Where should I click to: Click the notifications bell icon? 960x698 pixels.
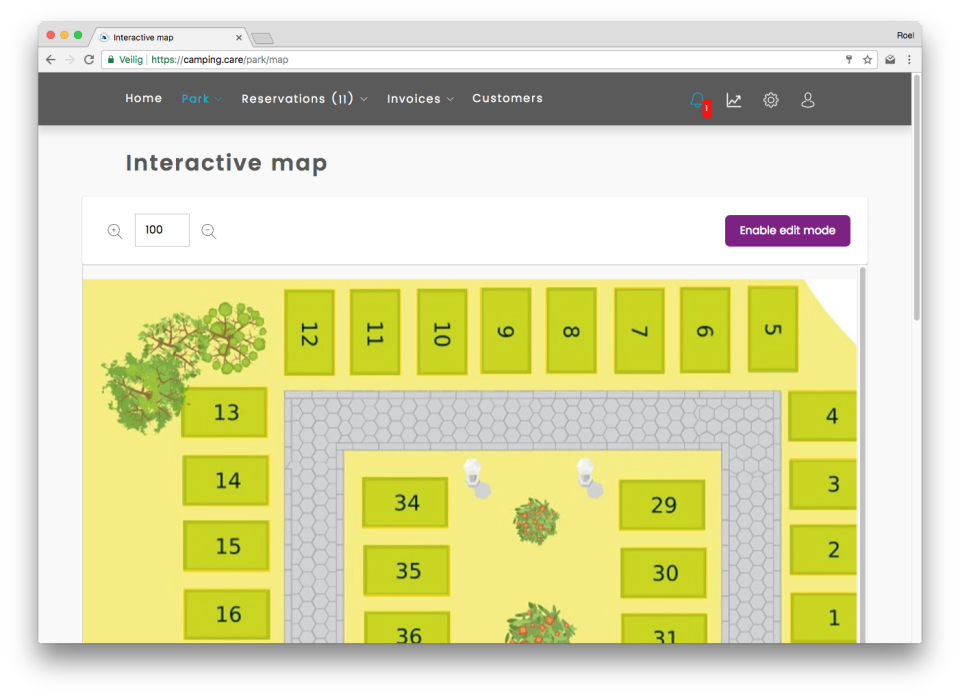click(x=697, y=100)
